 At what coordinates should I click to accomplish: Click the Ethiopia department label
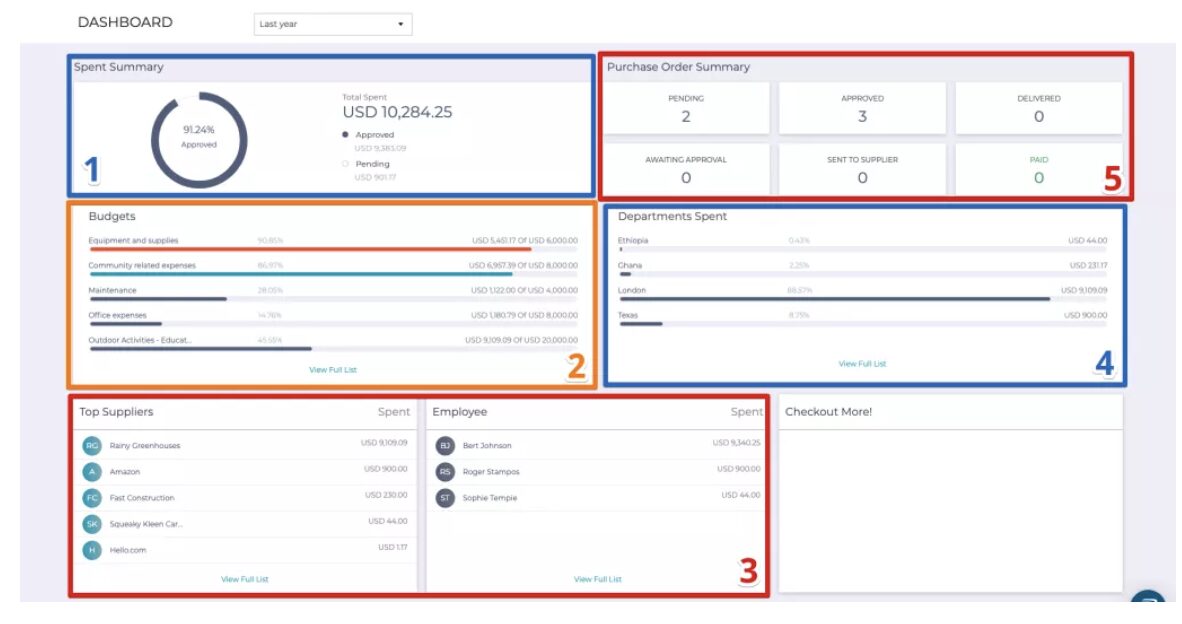(633, 240)
